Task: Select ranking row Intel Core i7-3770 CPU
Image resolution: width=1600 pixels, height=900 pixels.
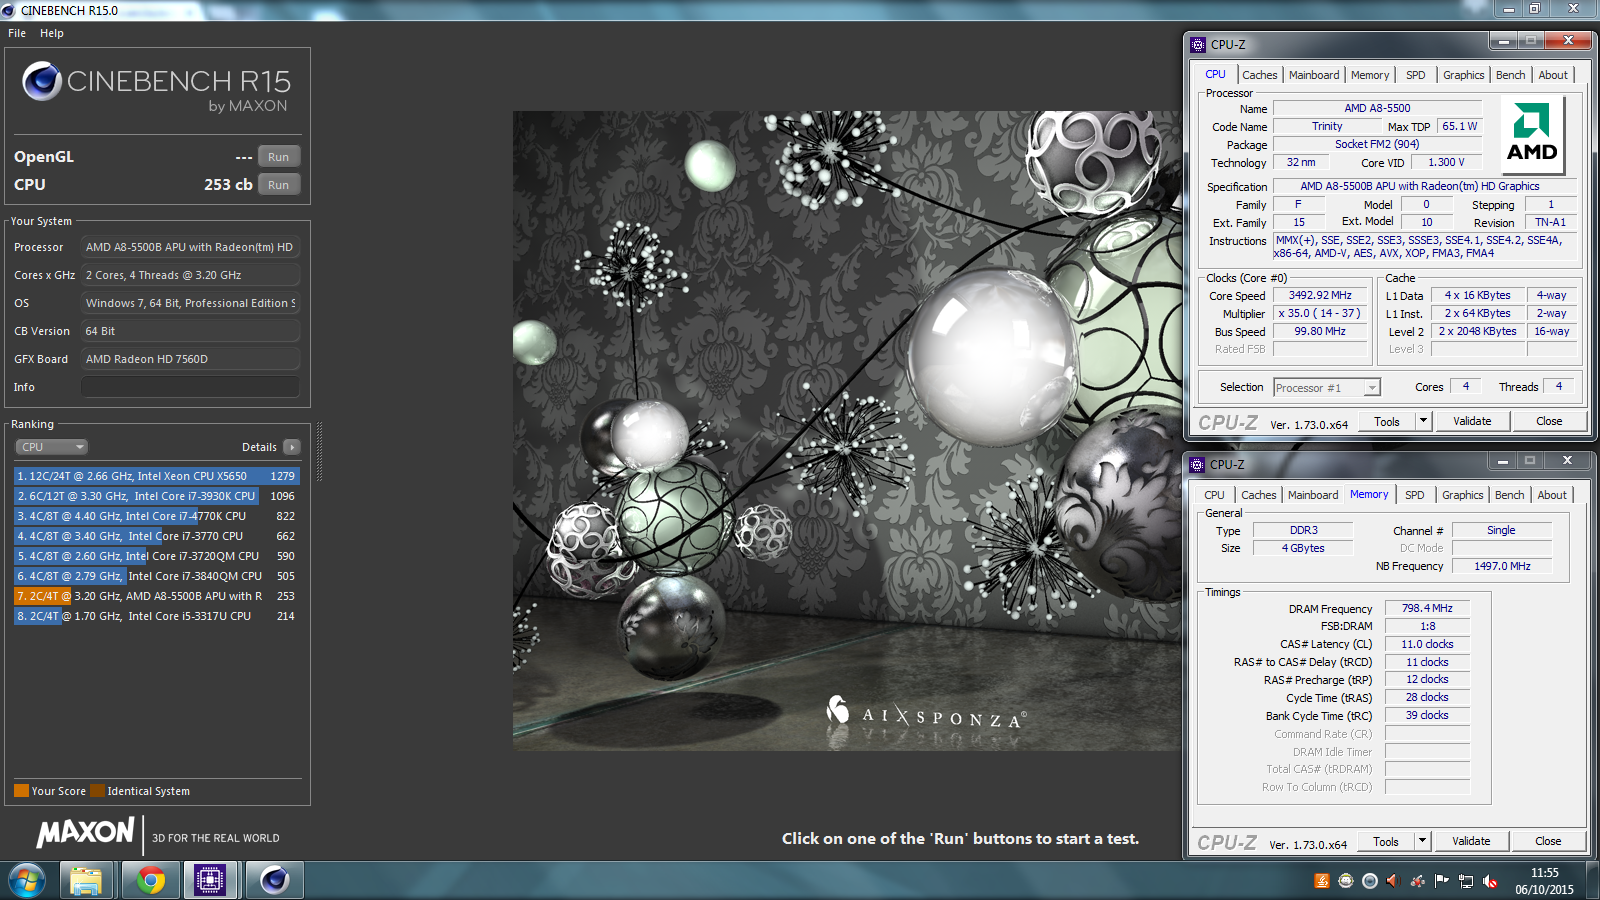Action: pyautogui.click(x=157, y=536)
